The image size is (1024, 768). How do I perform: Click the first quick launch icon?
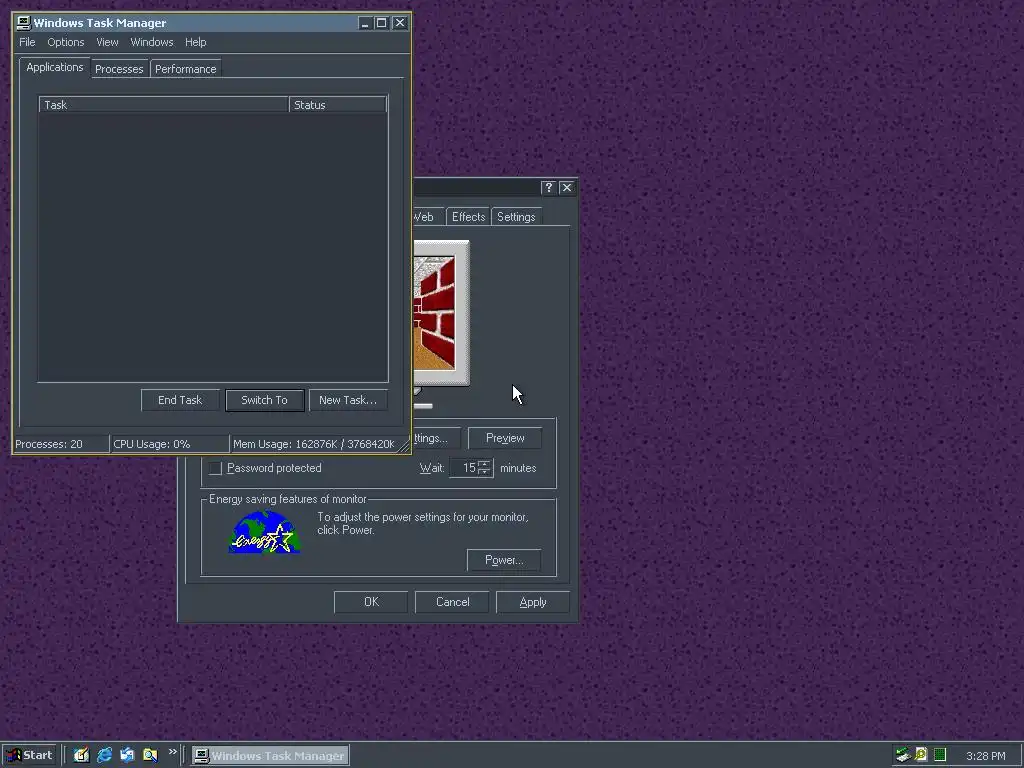[x=81, y=755]
